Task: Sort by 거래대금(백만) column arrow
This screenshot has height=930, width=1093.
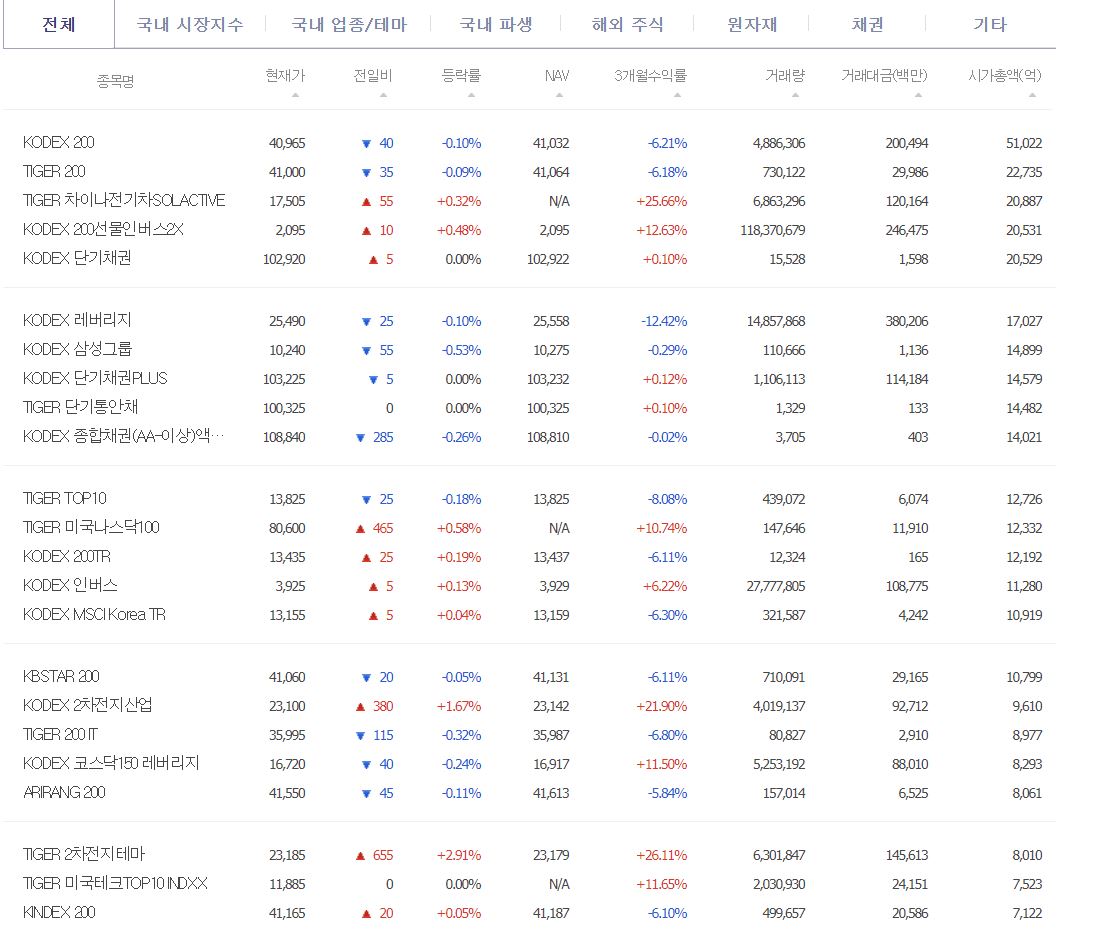Action: 918,95
